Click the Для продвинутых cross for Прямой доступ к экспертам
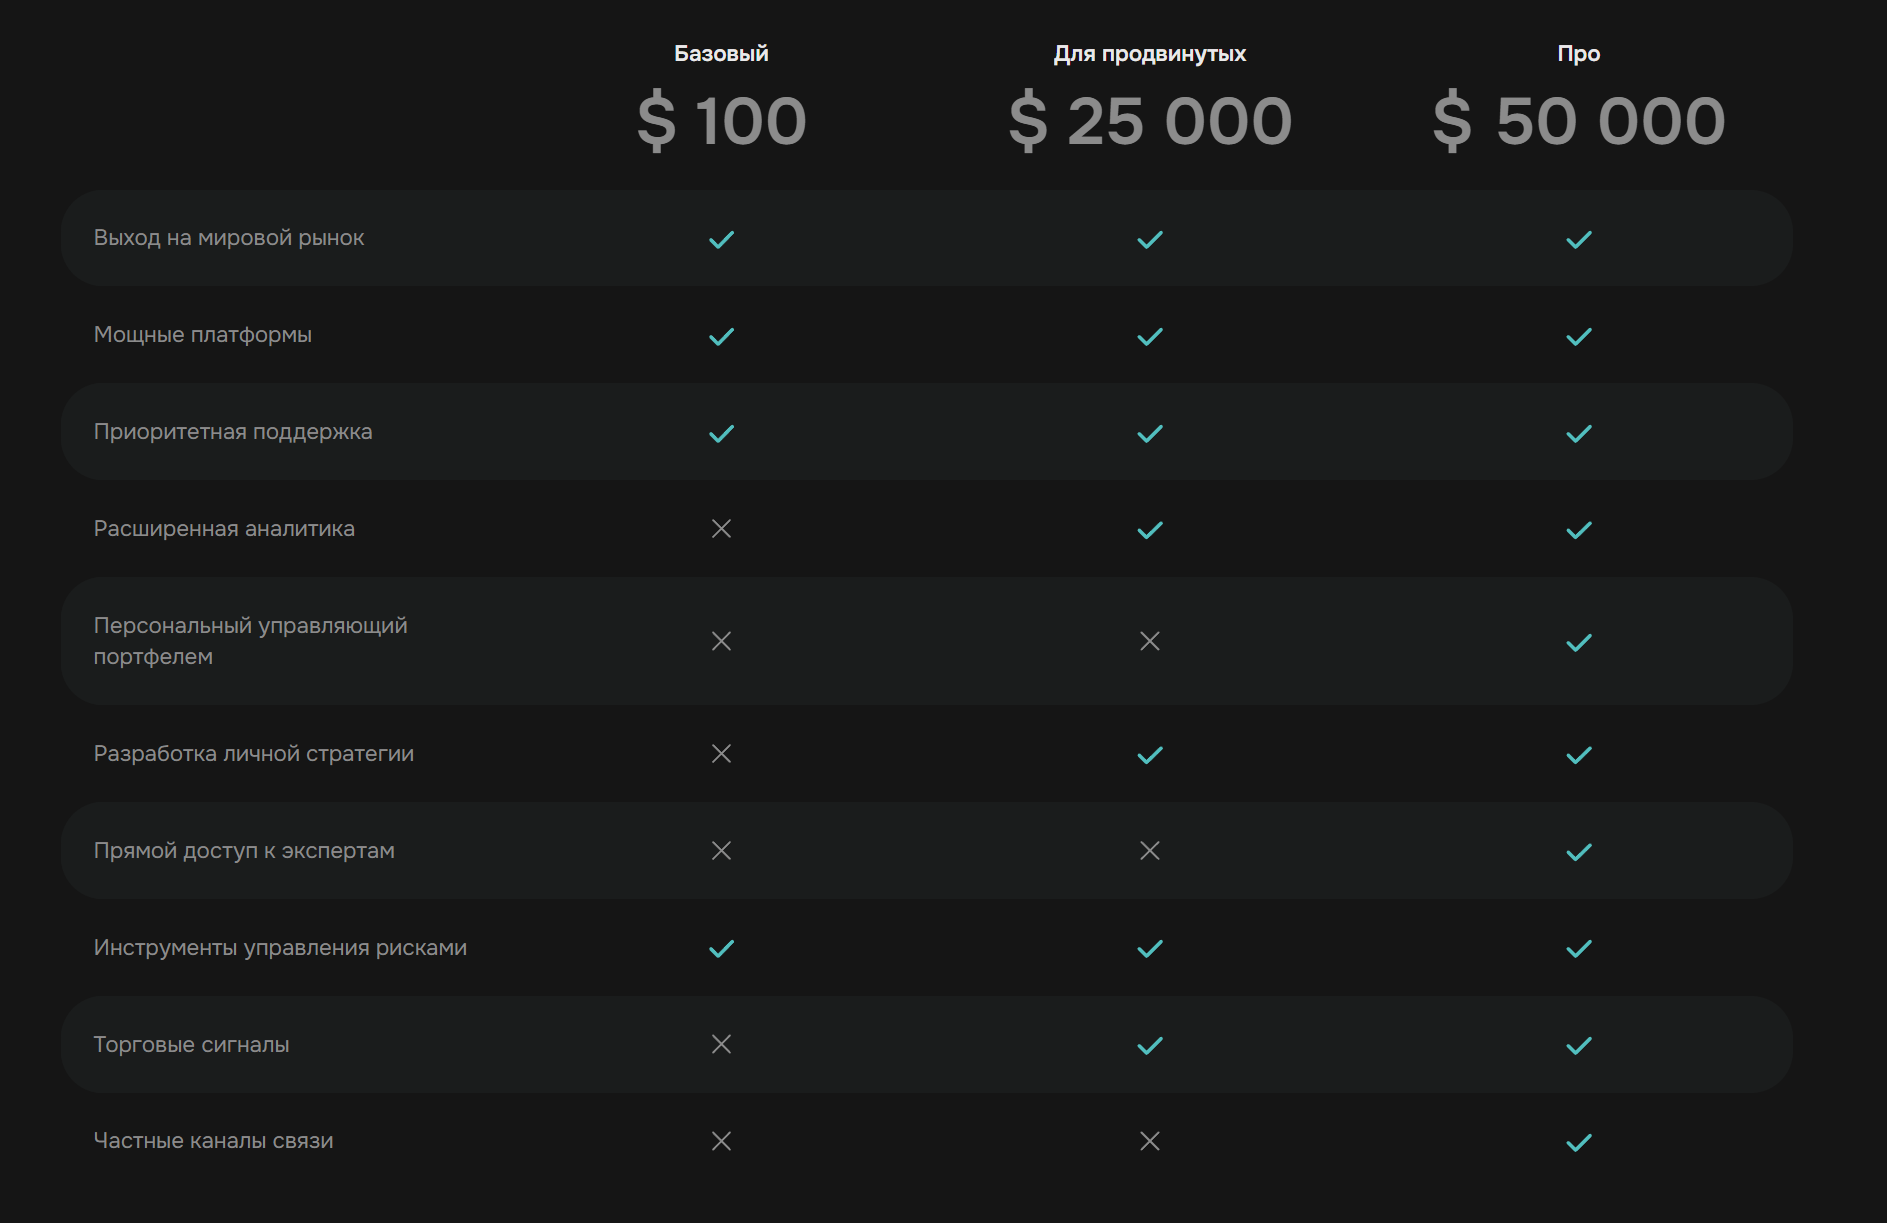1887x1223 pixels. click(1150, 851)
